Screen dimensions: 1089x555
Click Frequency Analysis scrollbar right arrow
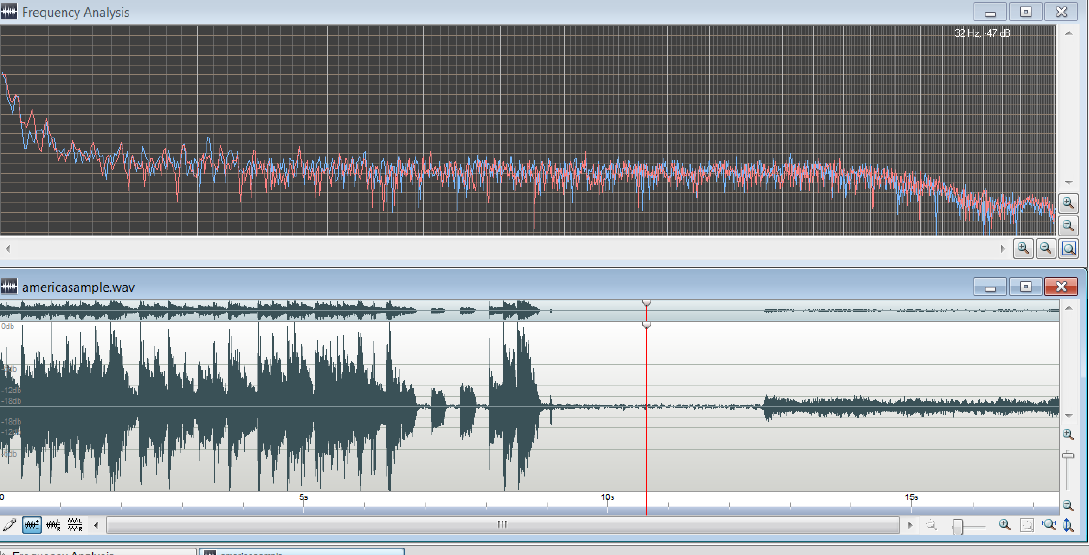point(1003,248)
